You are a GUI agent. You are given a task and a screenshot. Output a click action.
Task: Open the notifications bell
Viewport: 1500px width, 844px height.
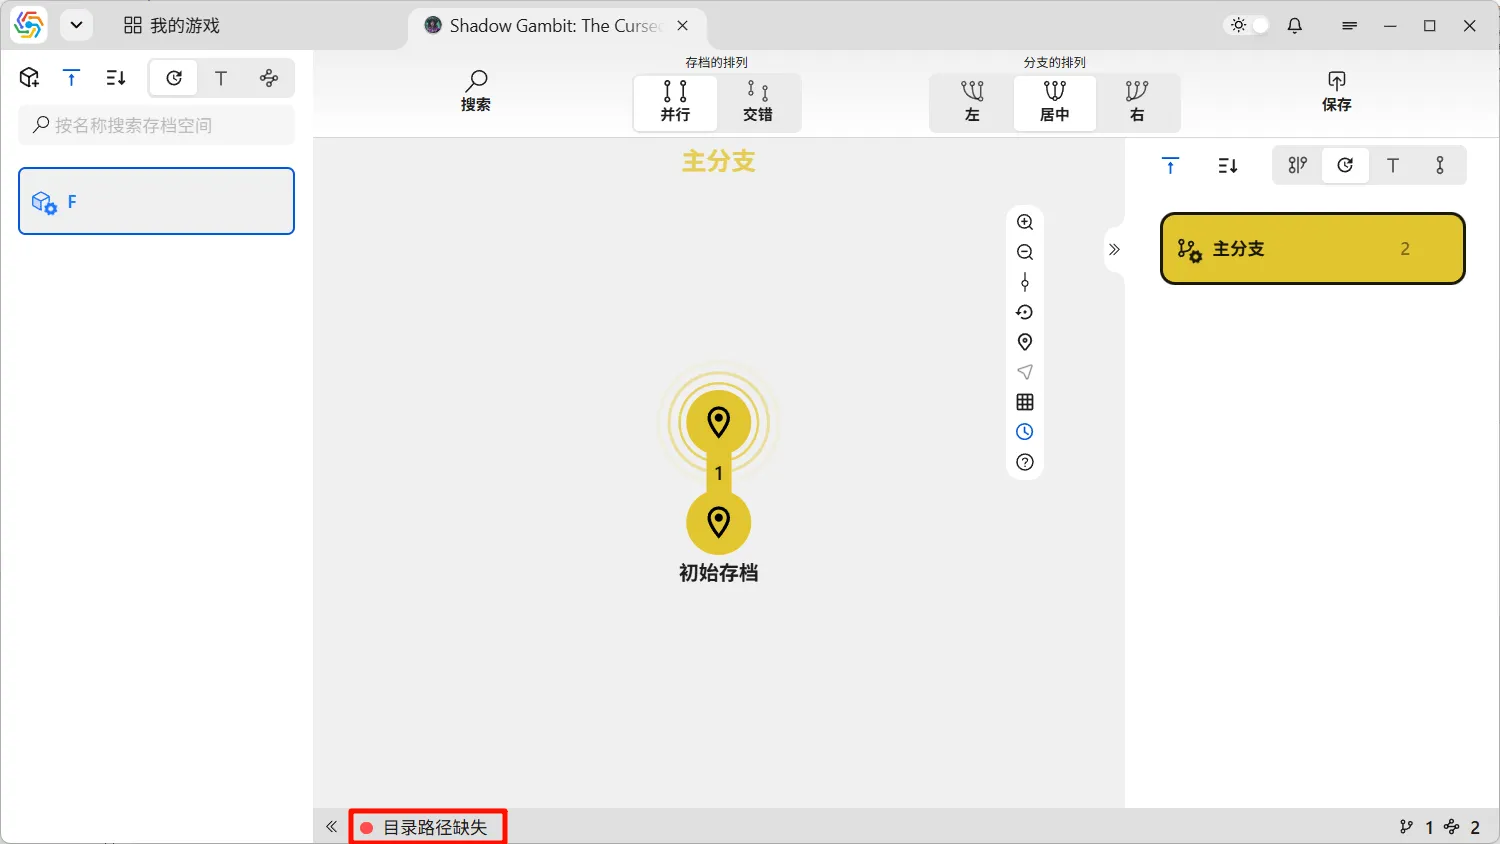click(1295, 26)
